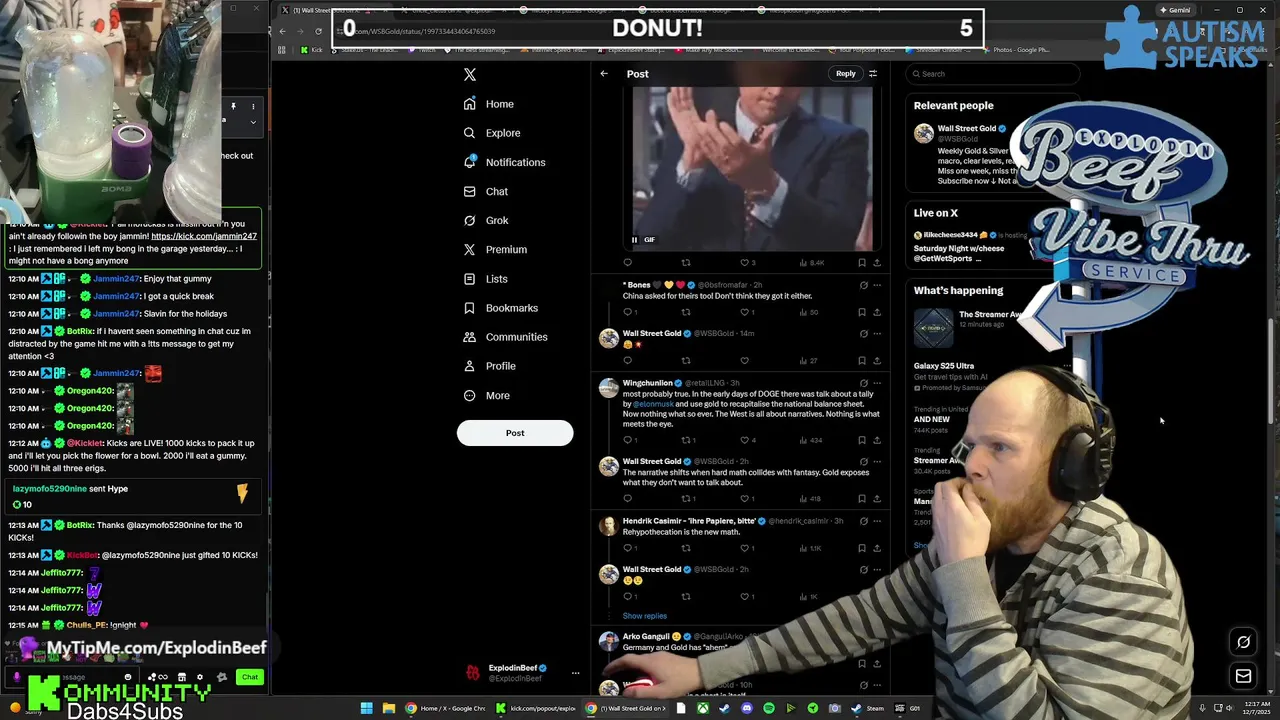Open Xbox app from the taskbar
The image size is (1280, 720).
coord(703,708)
